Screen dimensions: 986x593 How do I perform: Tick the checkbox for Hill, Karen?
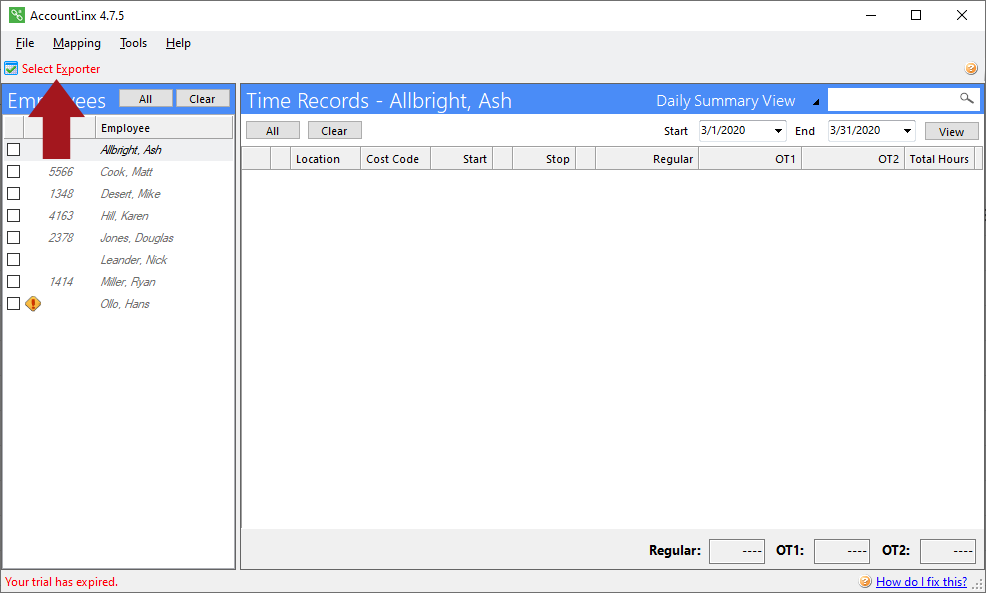coord(14,216)
